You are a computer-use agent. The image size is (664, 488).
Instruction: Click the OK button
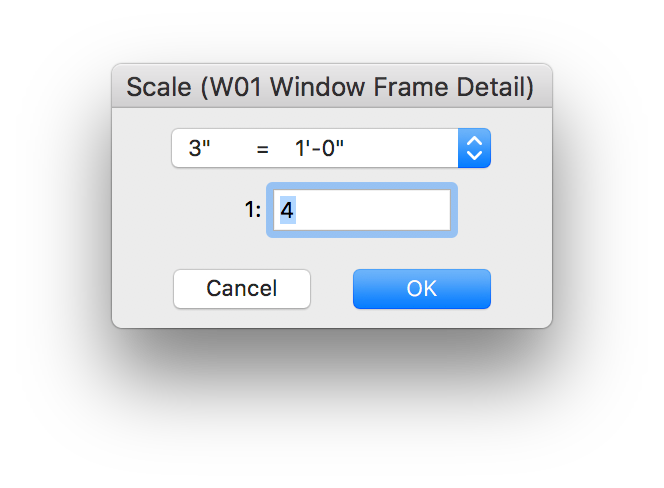[x=421, y=289]
